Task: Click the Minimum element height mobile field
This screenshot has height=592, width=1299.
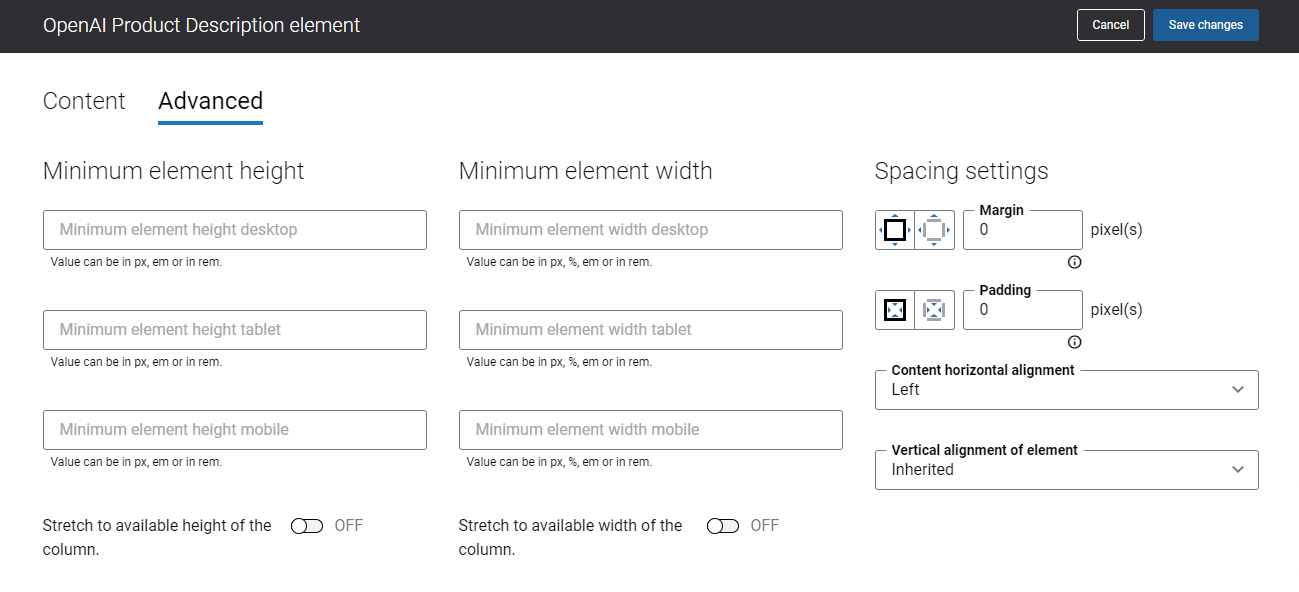Action: click(x=235, y=430)
